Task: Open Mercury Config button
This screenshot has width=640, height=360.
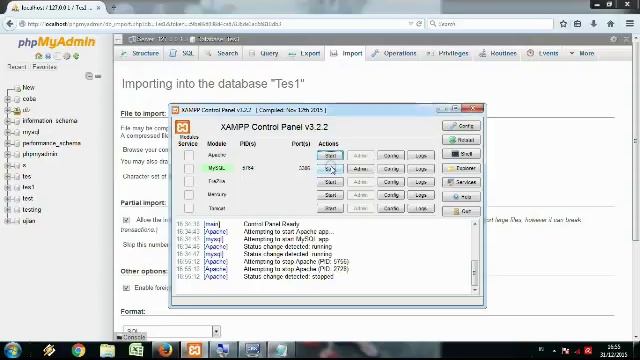Action: pyautogui.click(x=391, y=195)
